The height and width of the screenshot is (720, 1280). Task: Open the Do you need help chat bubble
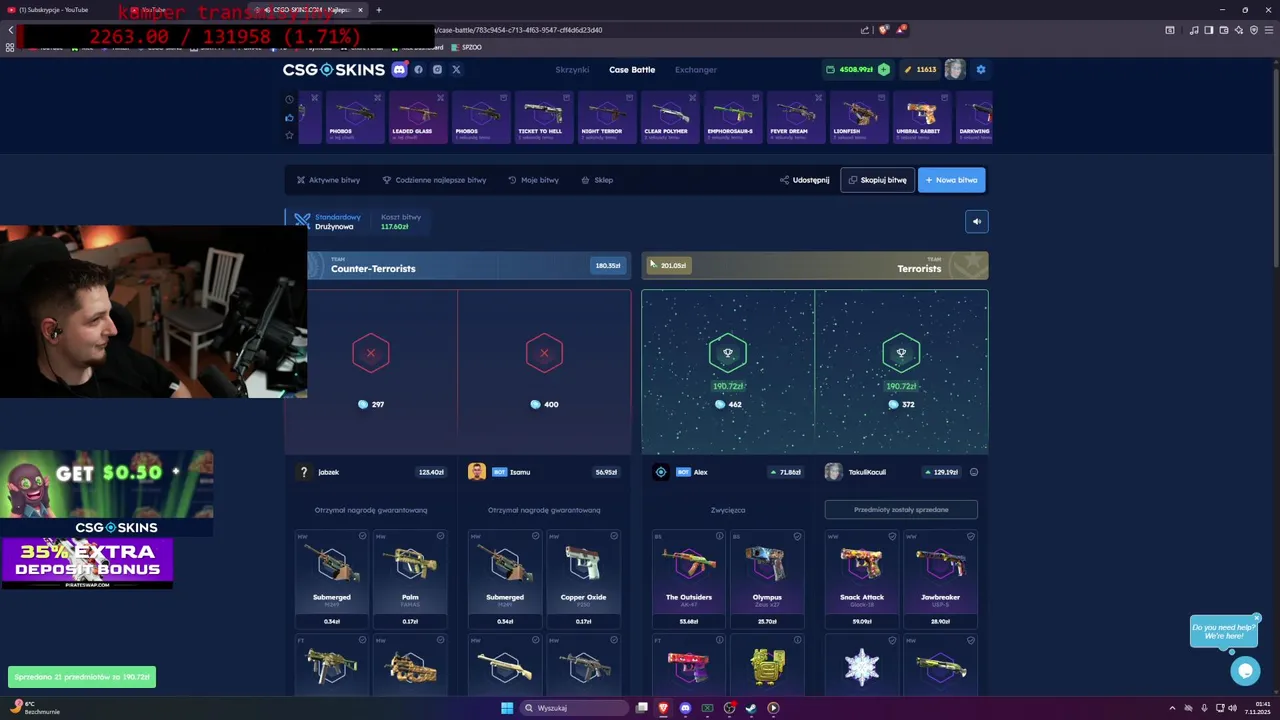(1224, 631)
